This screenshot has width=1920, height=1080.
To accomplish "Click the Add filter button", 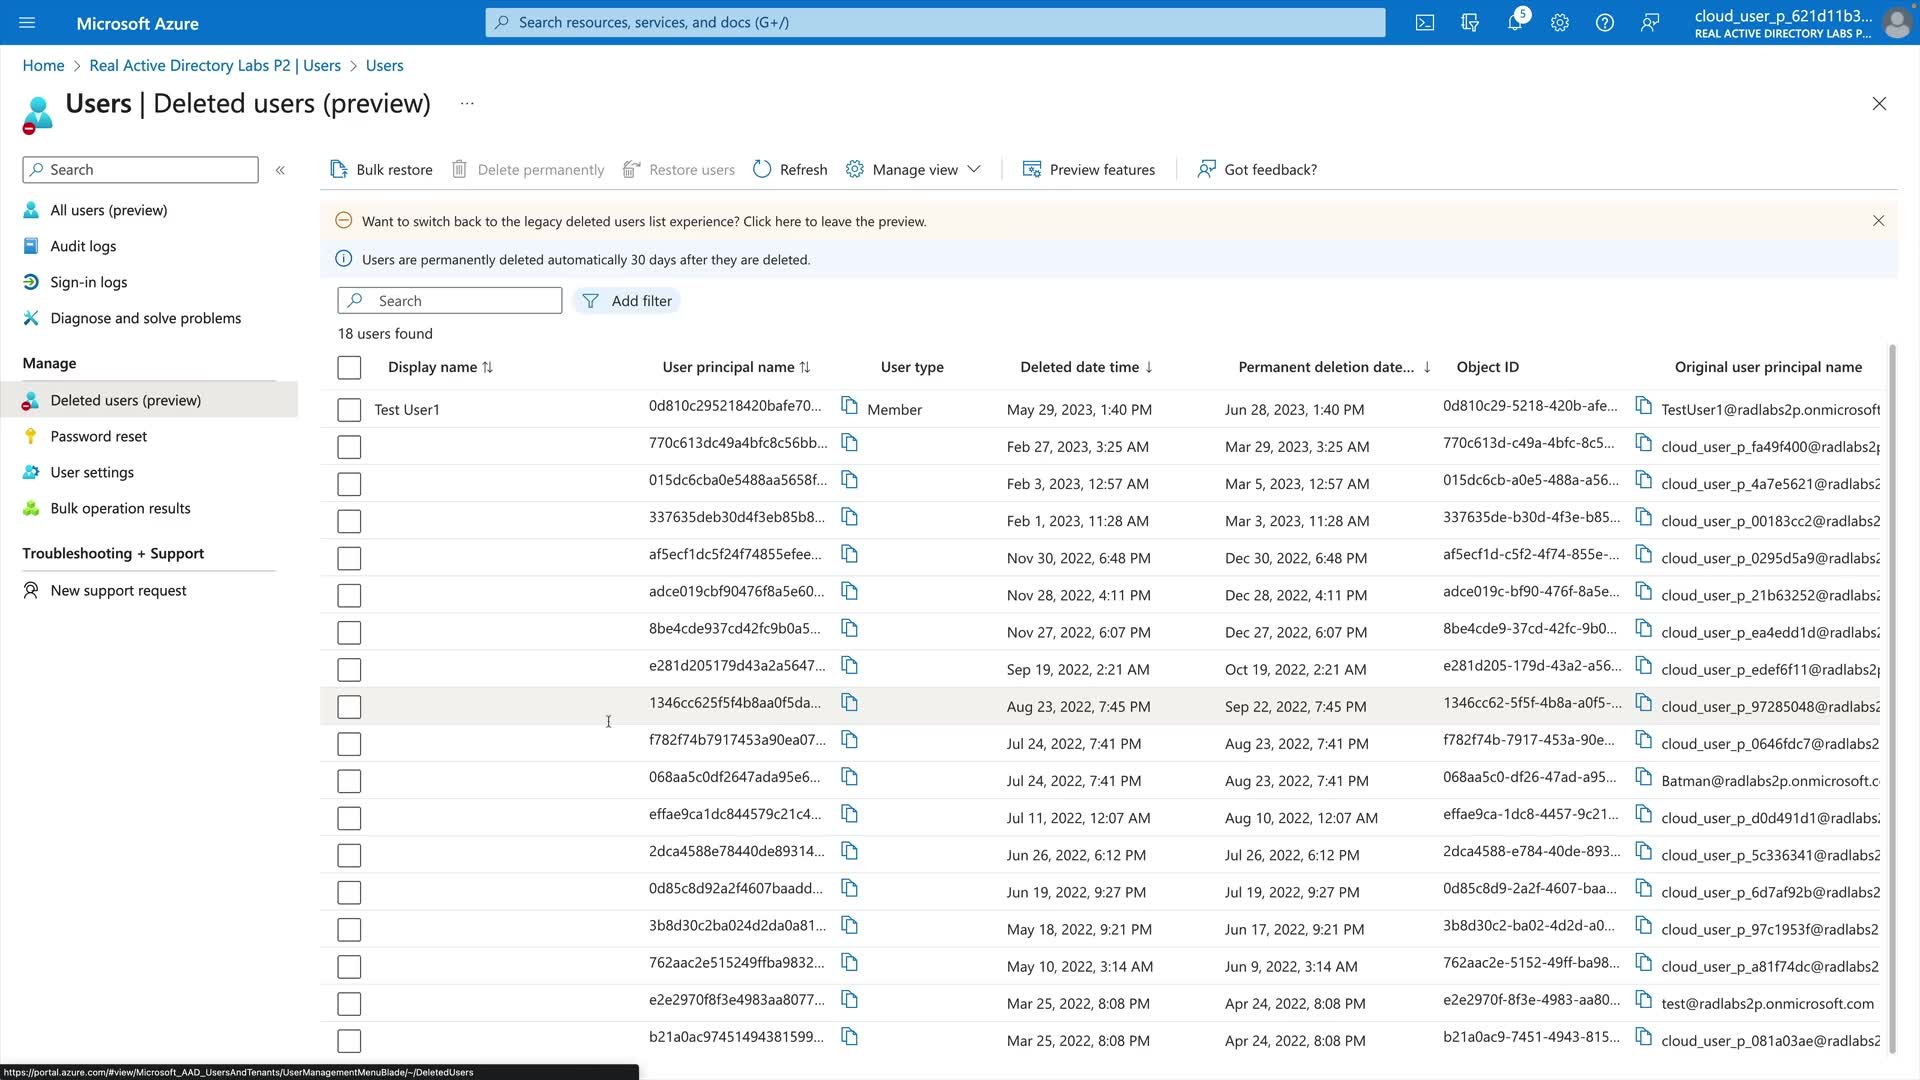I will (x=627, y=301).
